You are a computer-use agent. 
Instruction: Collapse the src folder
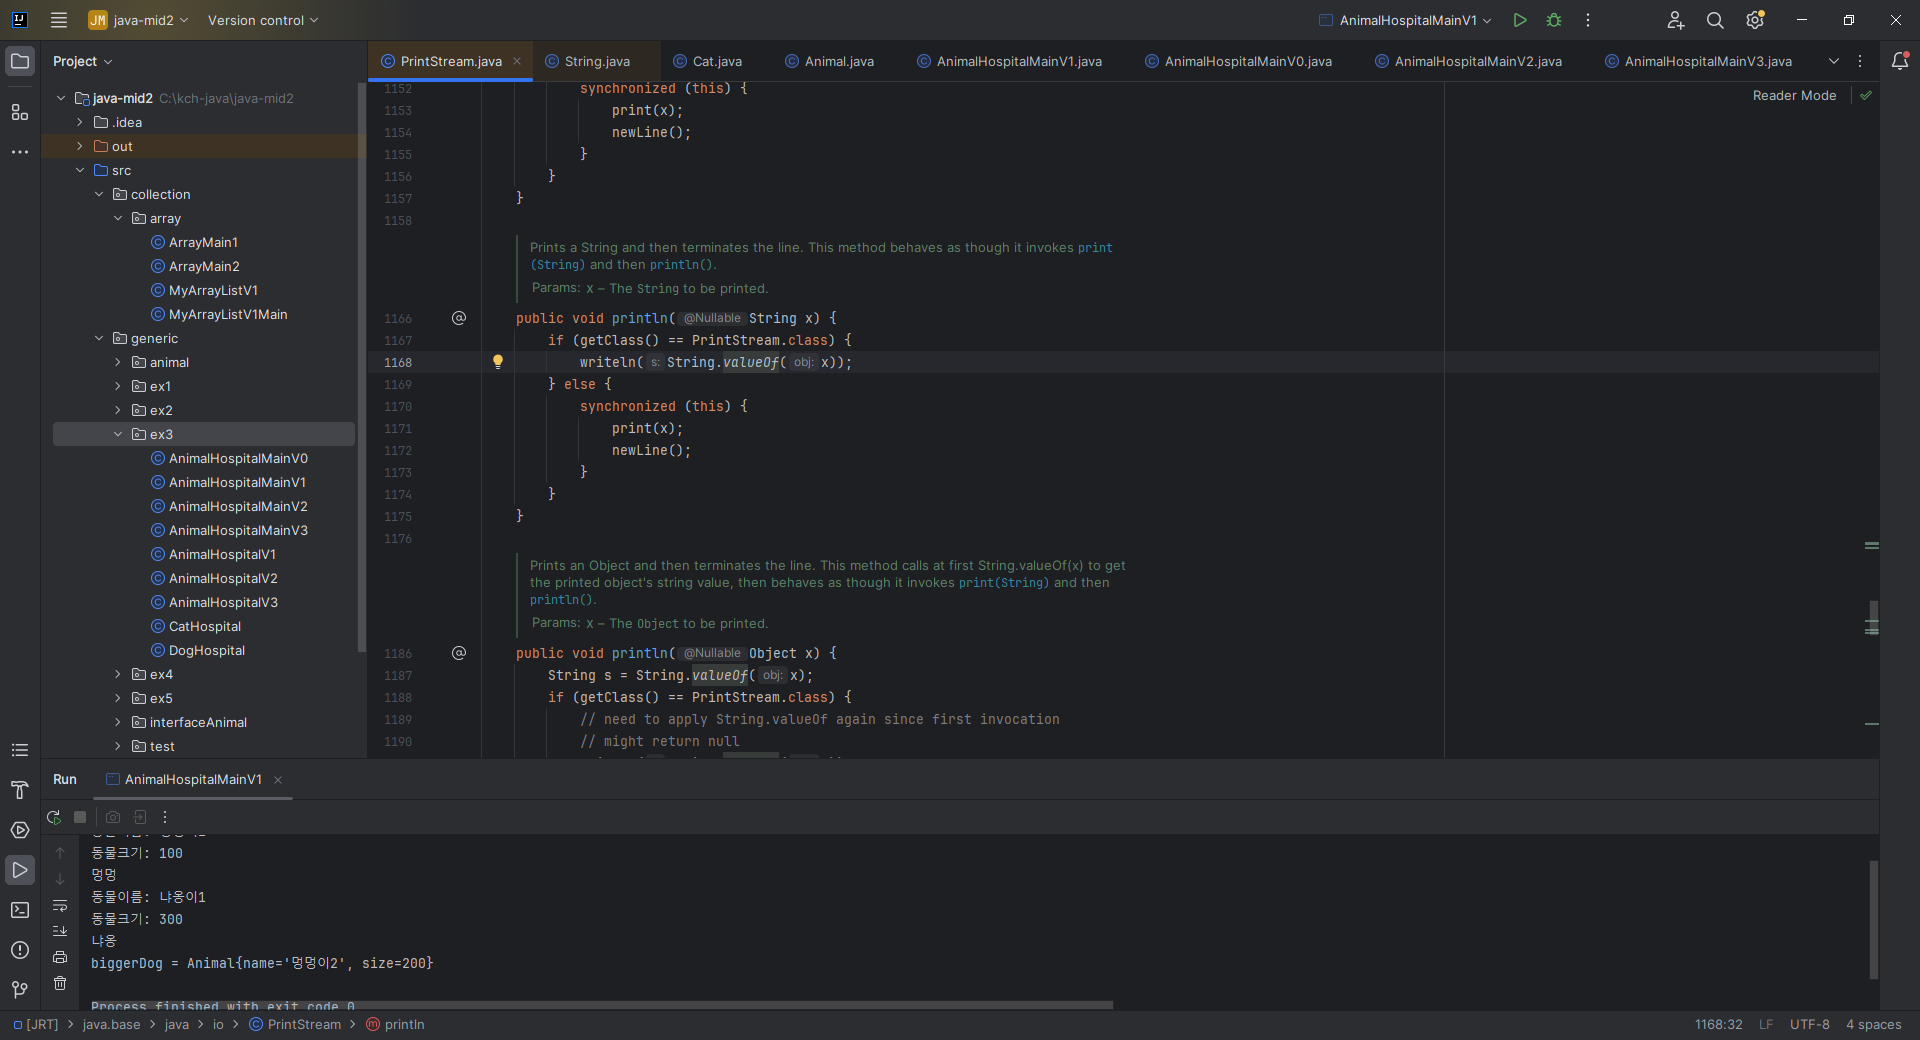point(80,170)
